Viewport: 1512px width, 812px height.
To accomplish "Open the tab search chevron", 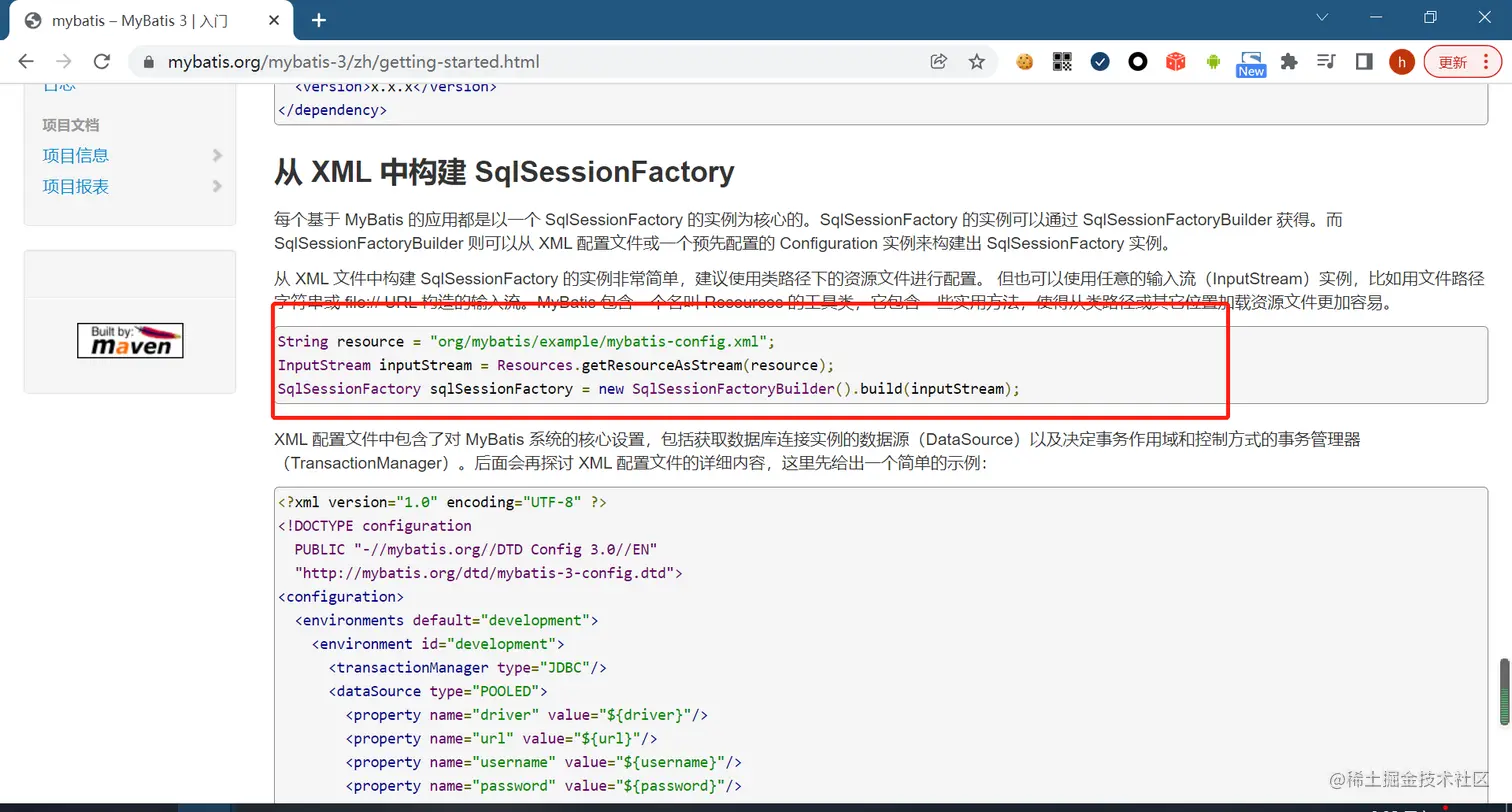I will [x=1322, y=17].
